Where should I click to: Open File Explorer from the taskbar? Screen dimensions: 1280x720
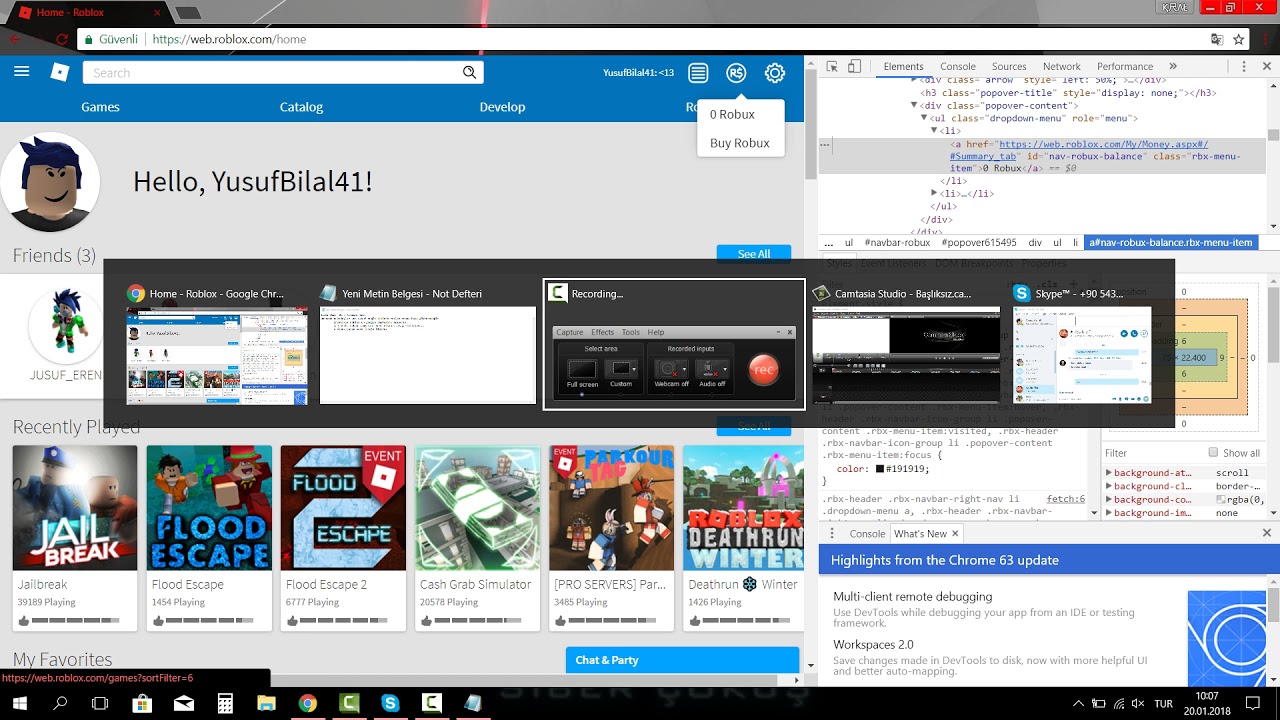point(266,703)
